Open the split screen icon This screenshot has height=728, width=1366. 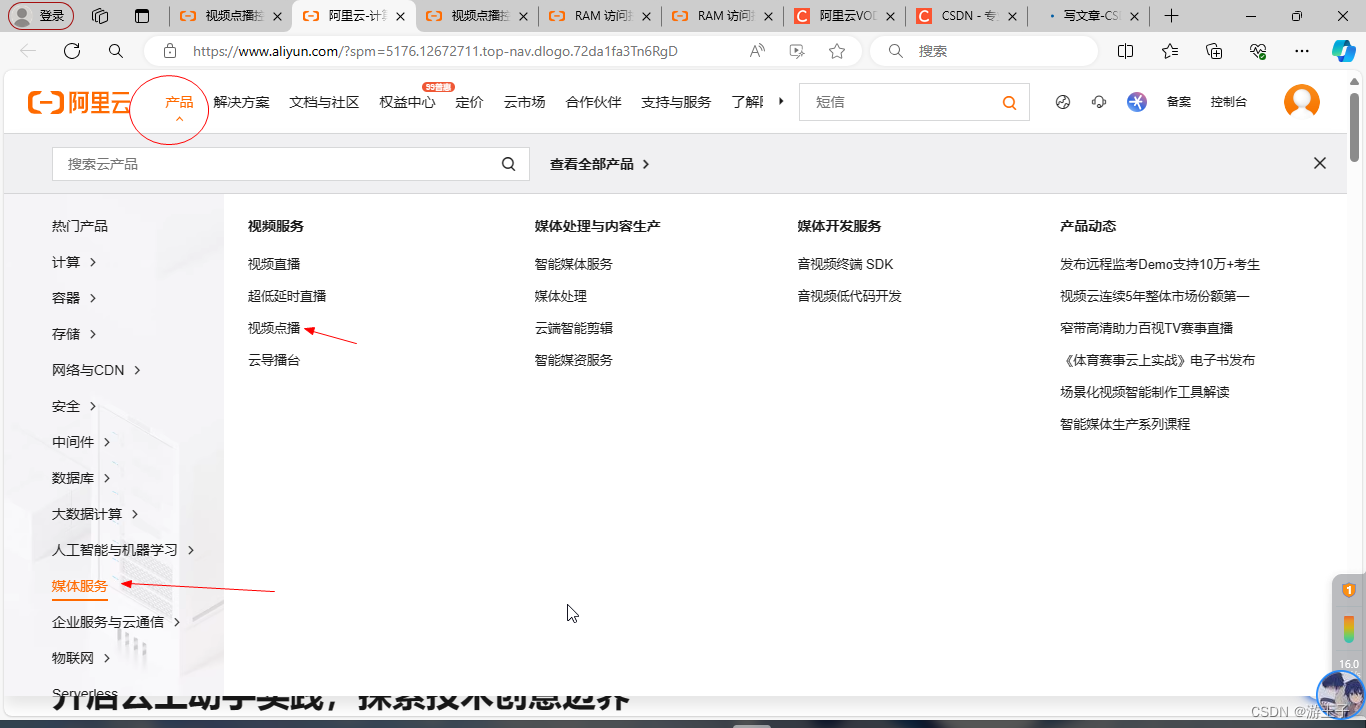[x=1125, y=51]
